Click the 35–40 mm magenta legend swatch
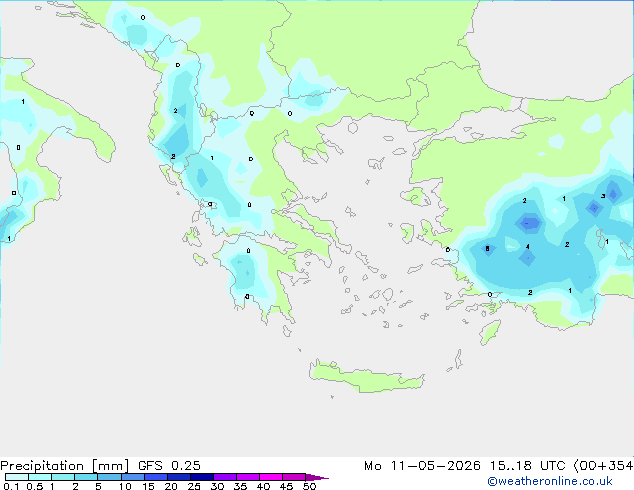This screenshot has width=634, height=490. pos(248,477)
